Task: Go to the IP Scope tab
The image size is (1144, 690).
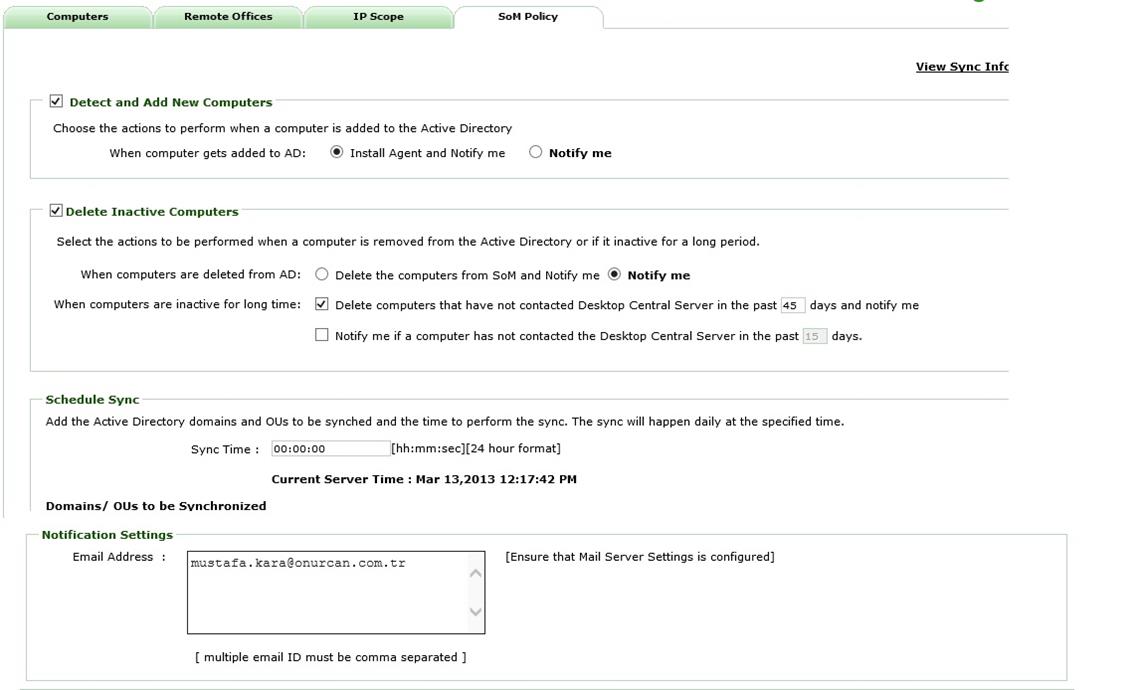Action: [x=378, y=17]
